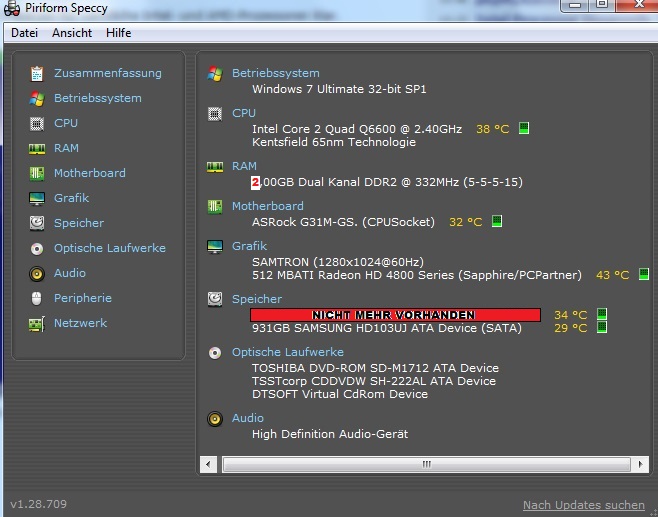Click the Grafik monitor icon in sidebar
Screen dimensions: 658x517
[x=37, y=198]
